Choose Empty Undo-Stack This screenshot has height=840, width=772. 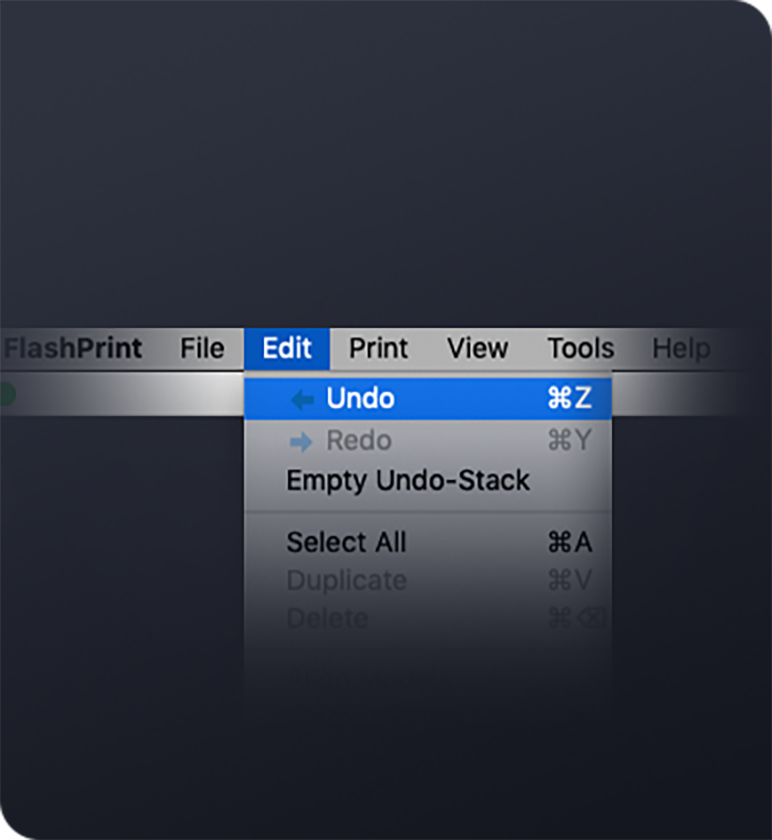[408, 481]
